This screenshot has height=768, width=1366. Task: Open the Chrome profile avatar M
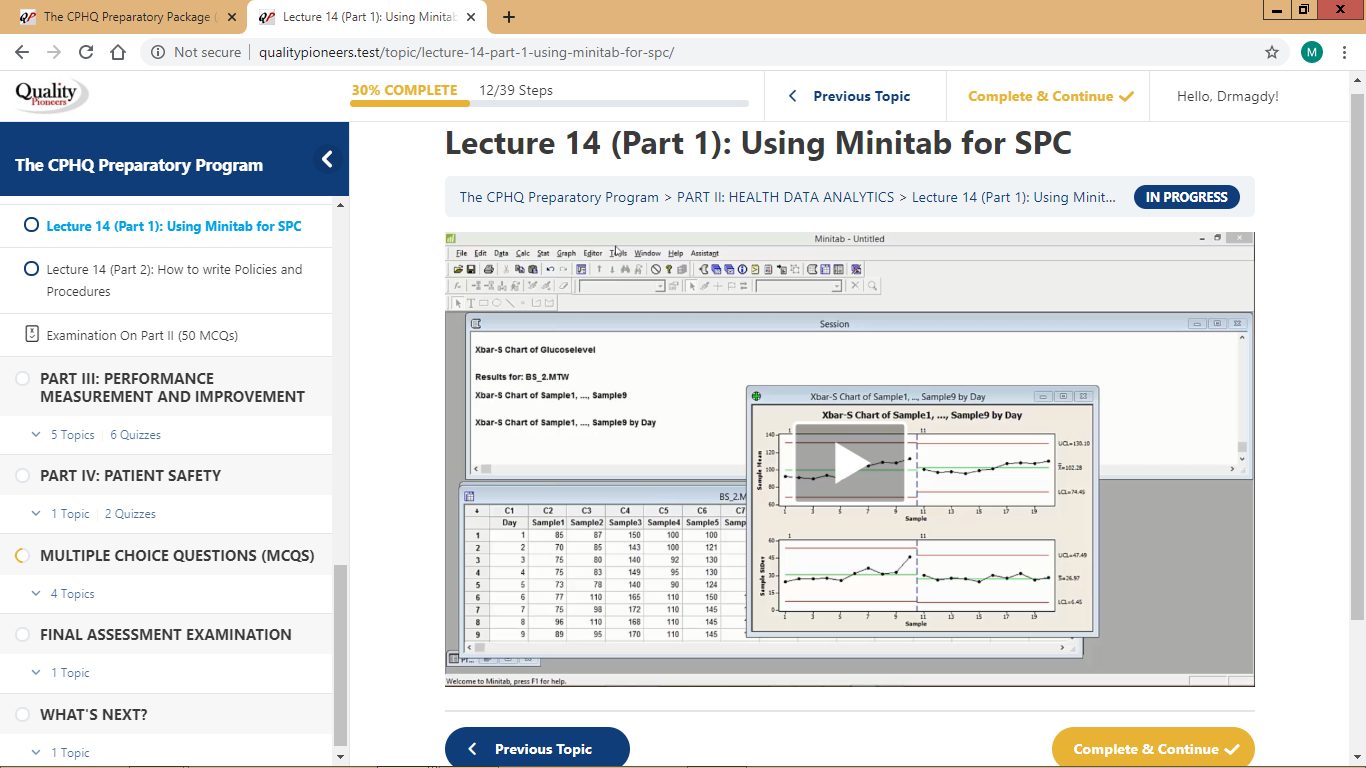[1312, 52]
